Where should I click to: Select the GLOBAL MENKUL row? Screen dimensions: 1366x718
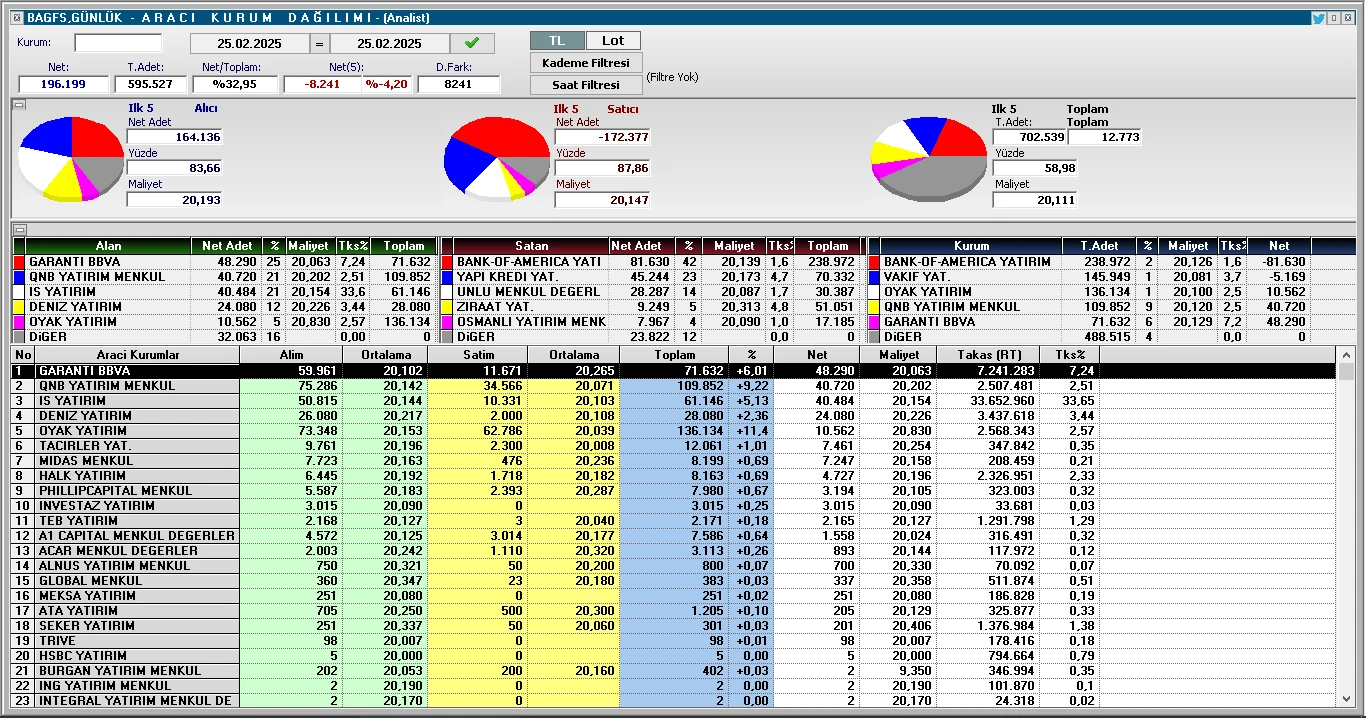tap(675, 581)
